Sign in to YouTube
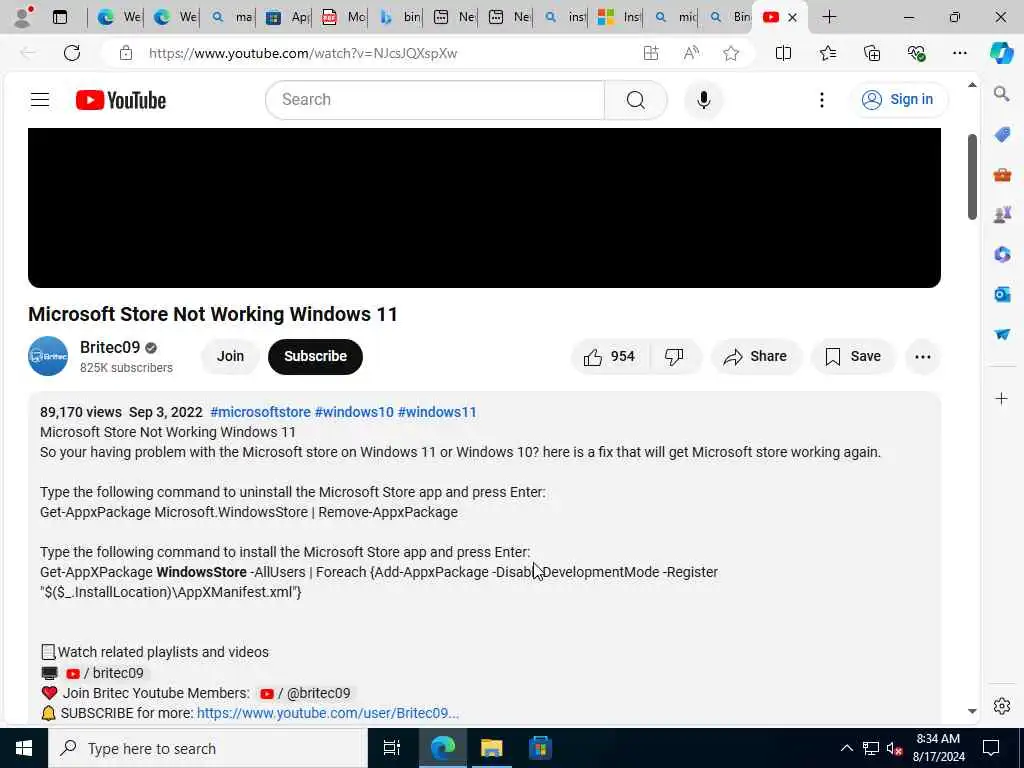This screenshot has width=1024, height=768. 898,99
